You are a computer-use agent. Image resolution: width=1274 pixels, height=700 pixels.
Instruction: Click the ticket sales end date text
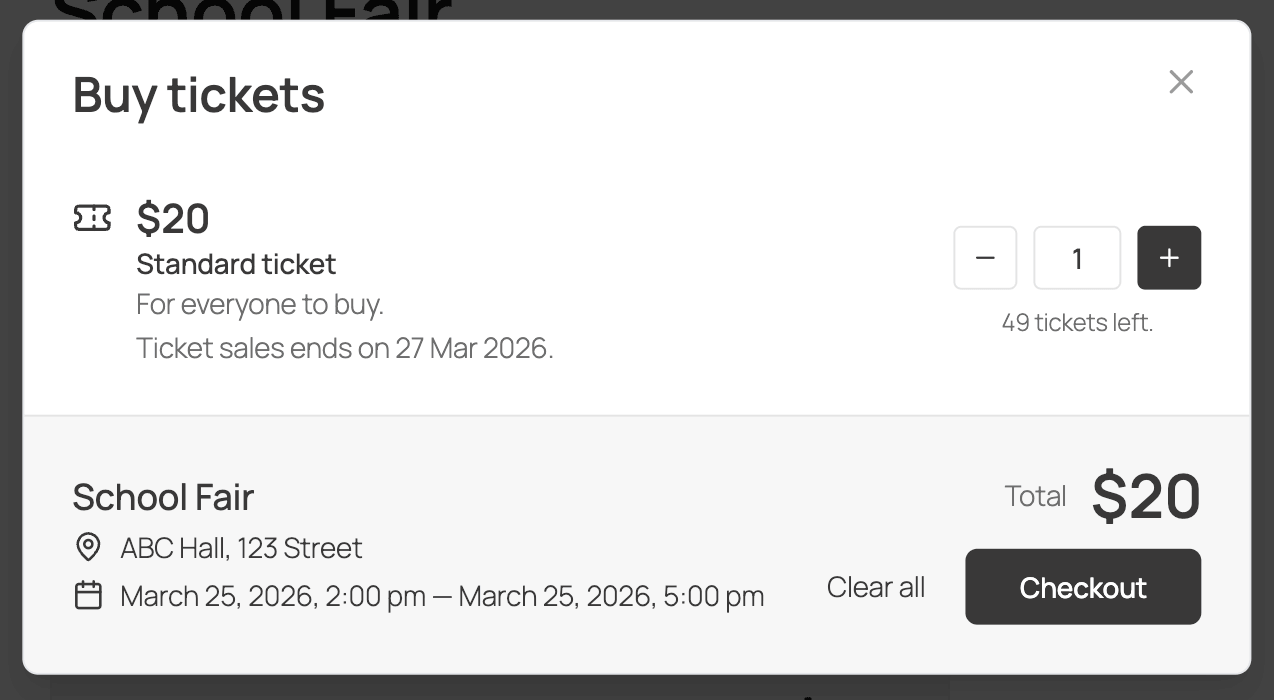click(x=345, y=347)
